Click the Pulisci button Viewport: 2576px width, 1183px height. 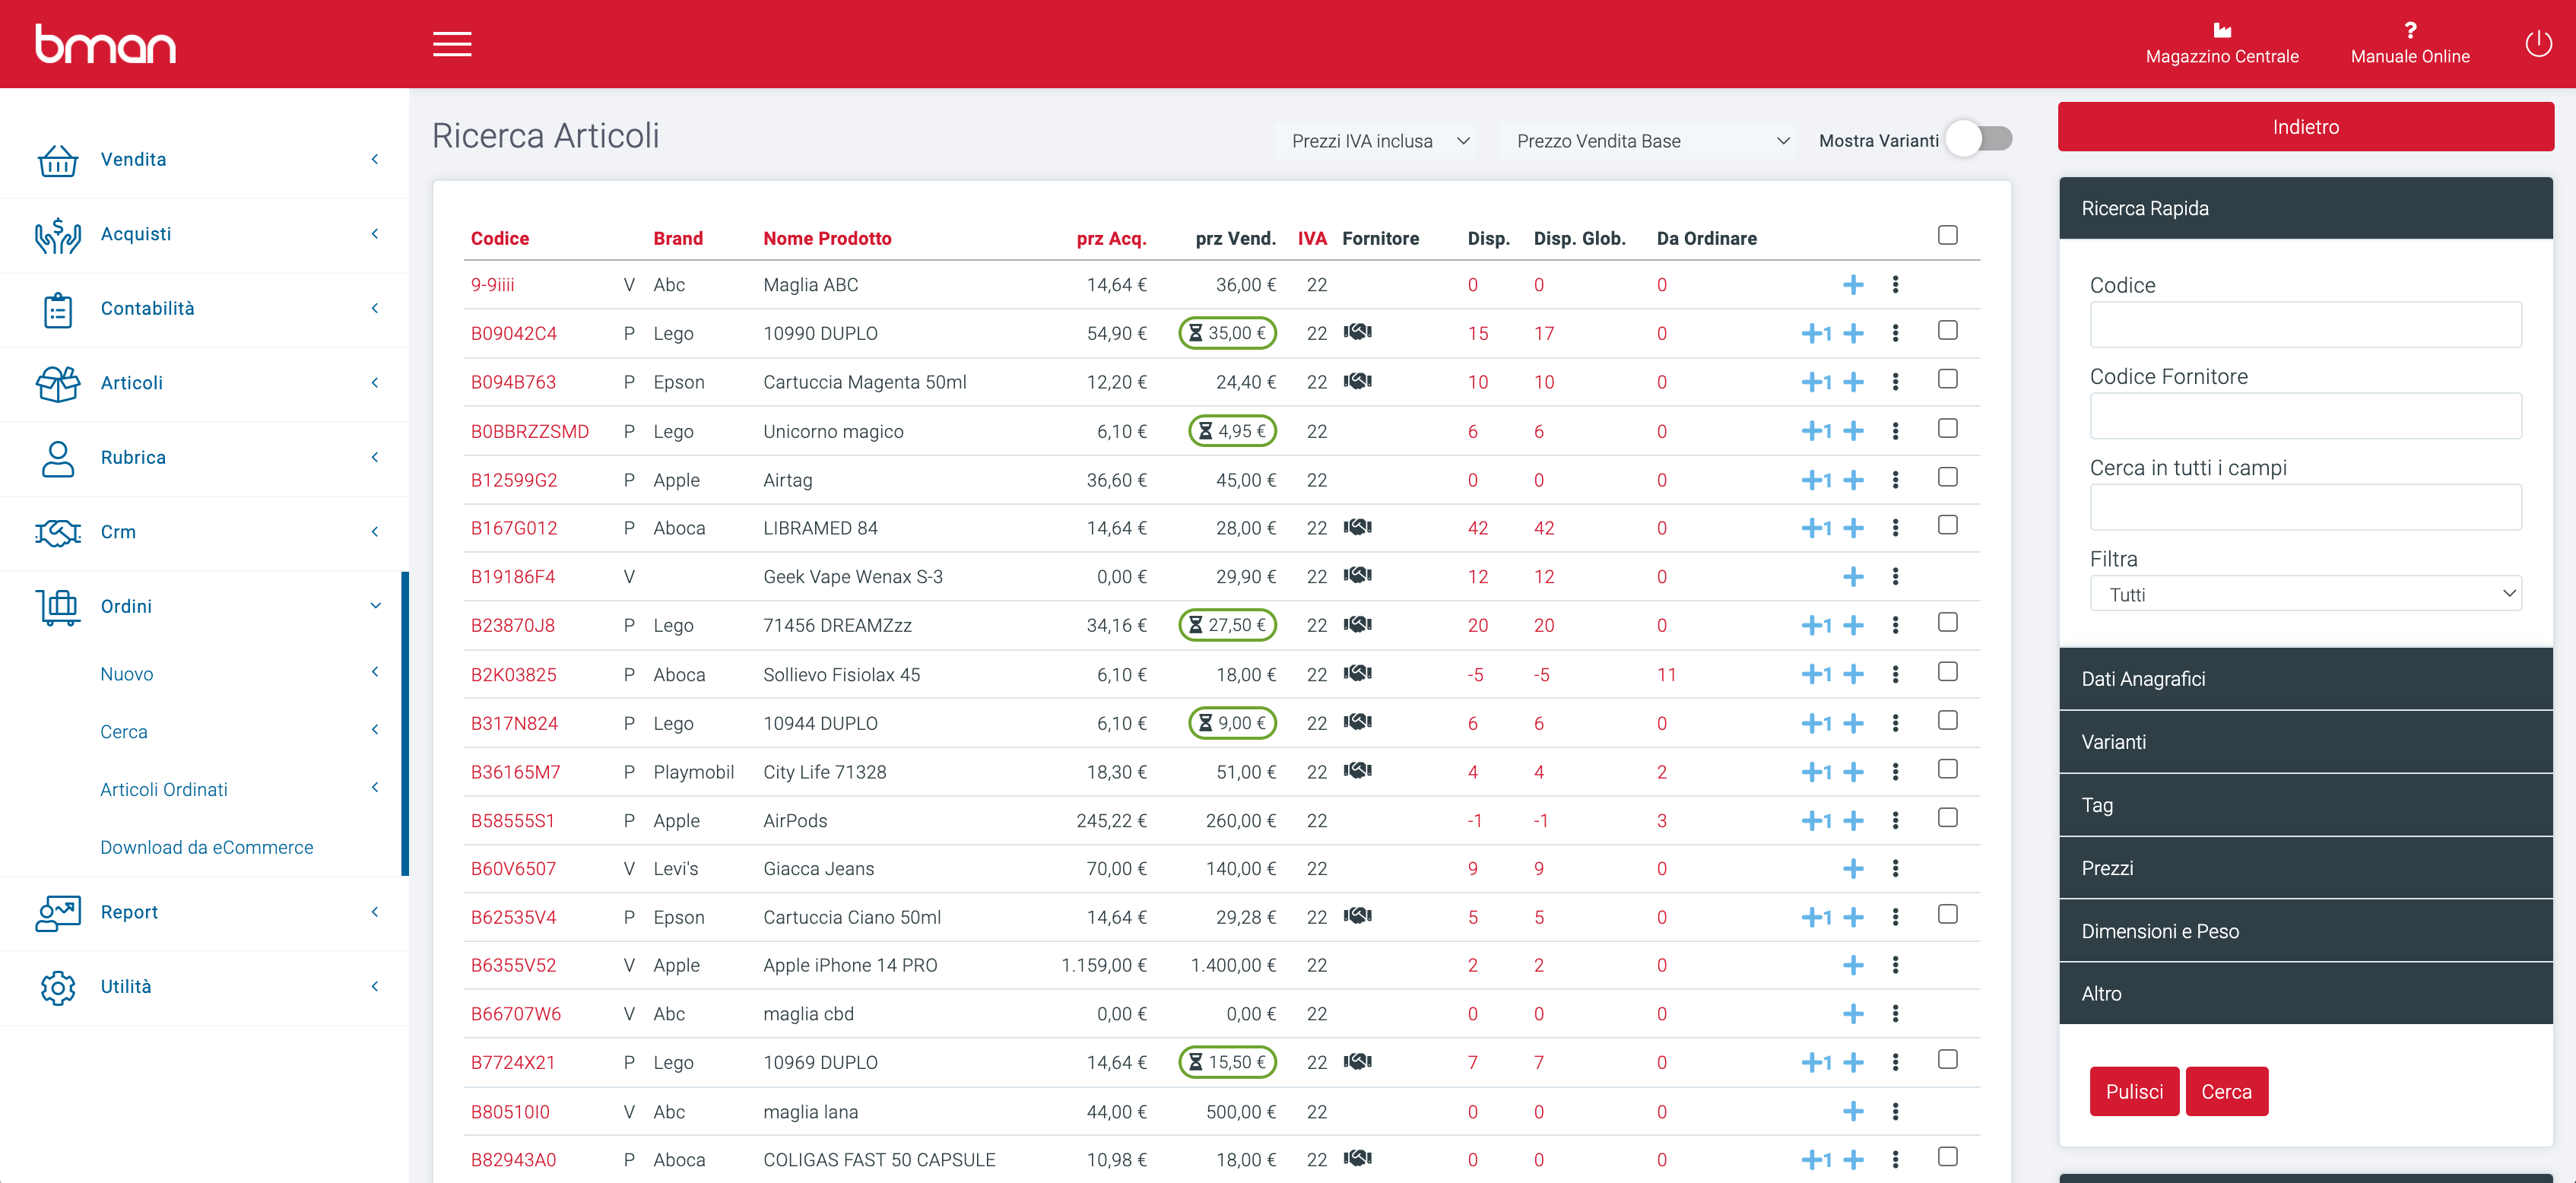point(2134,1092)
